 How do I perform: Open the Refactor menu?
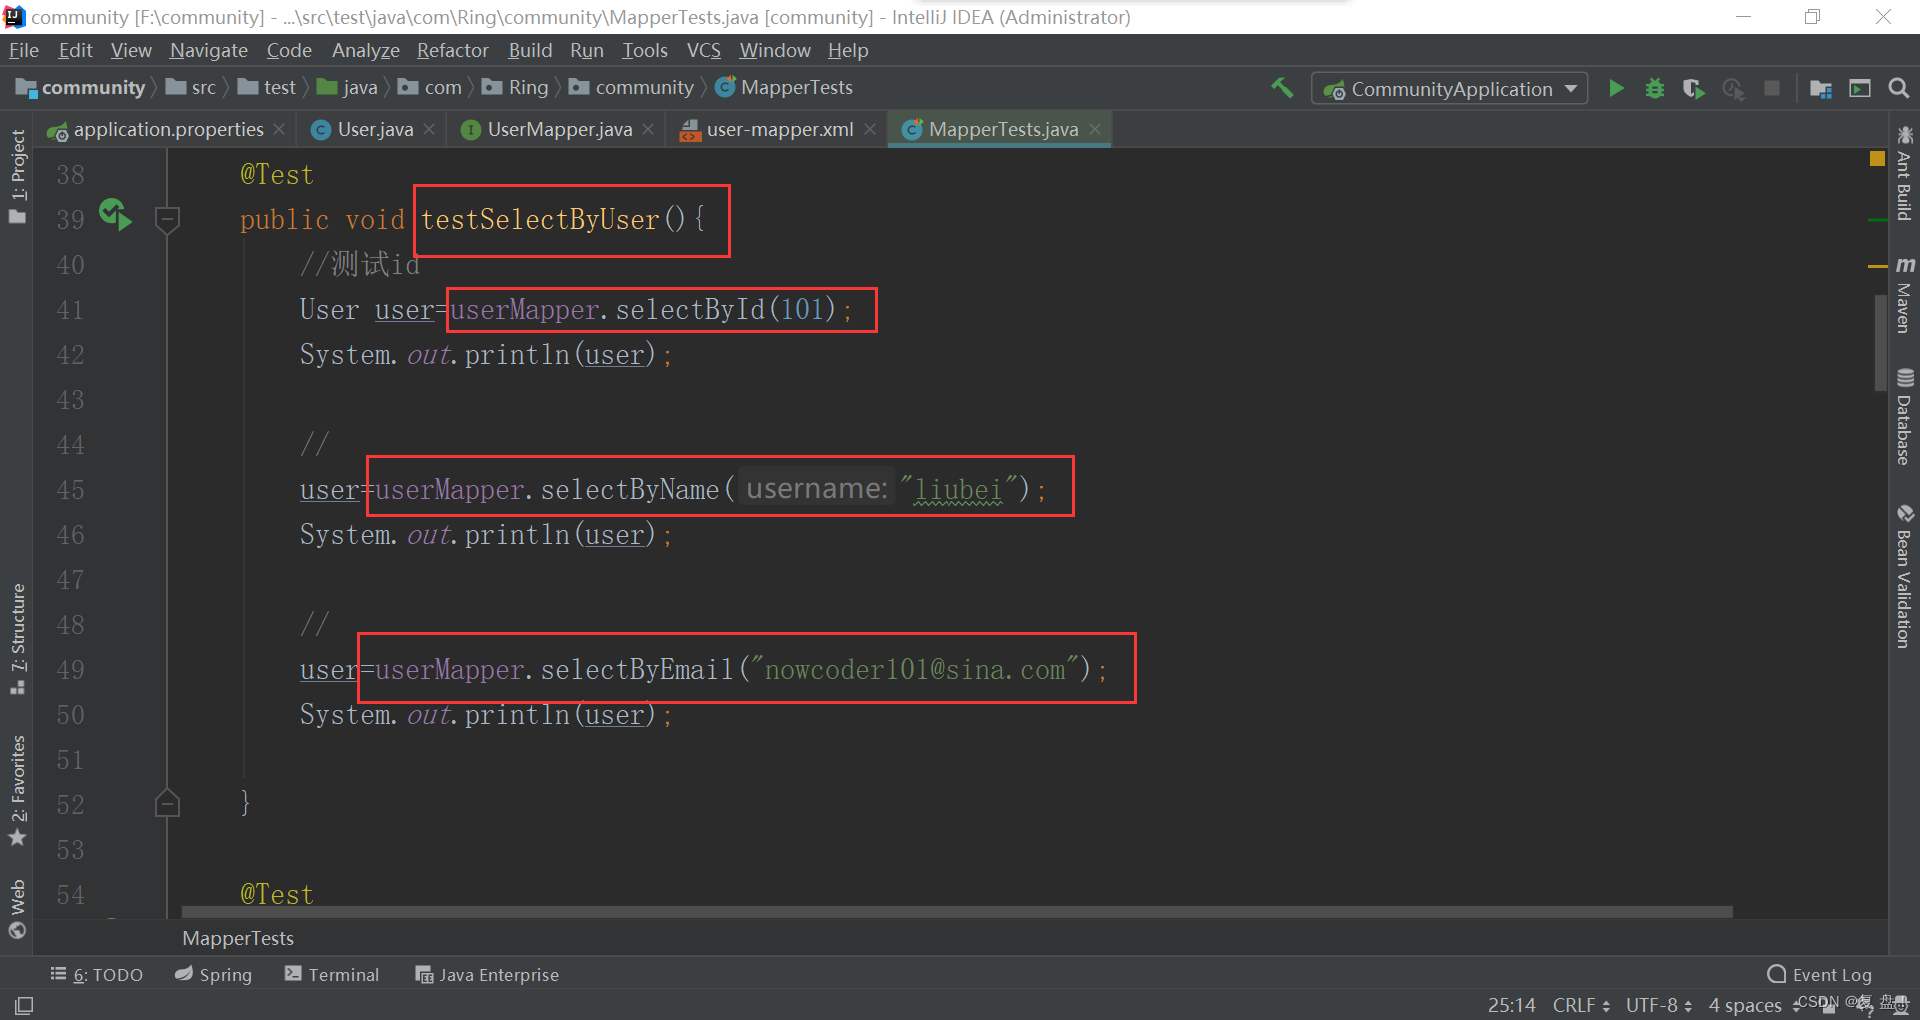pos(452,50)
